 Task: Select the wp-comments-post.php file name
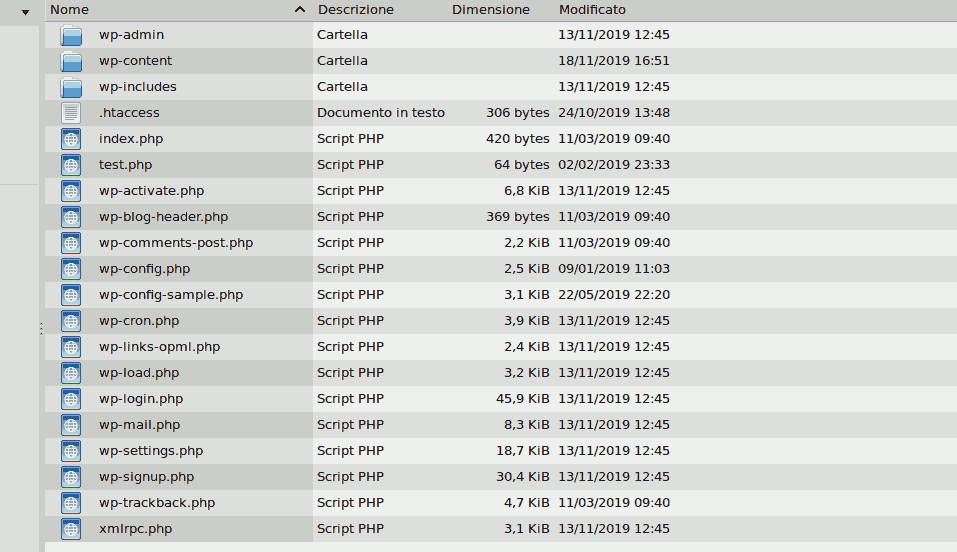pyautogui.click(x=176, y=242)
